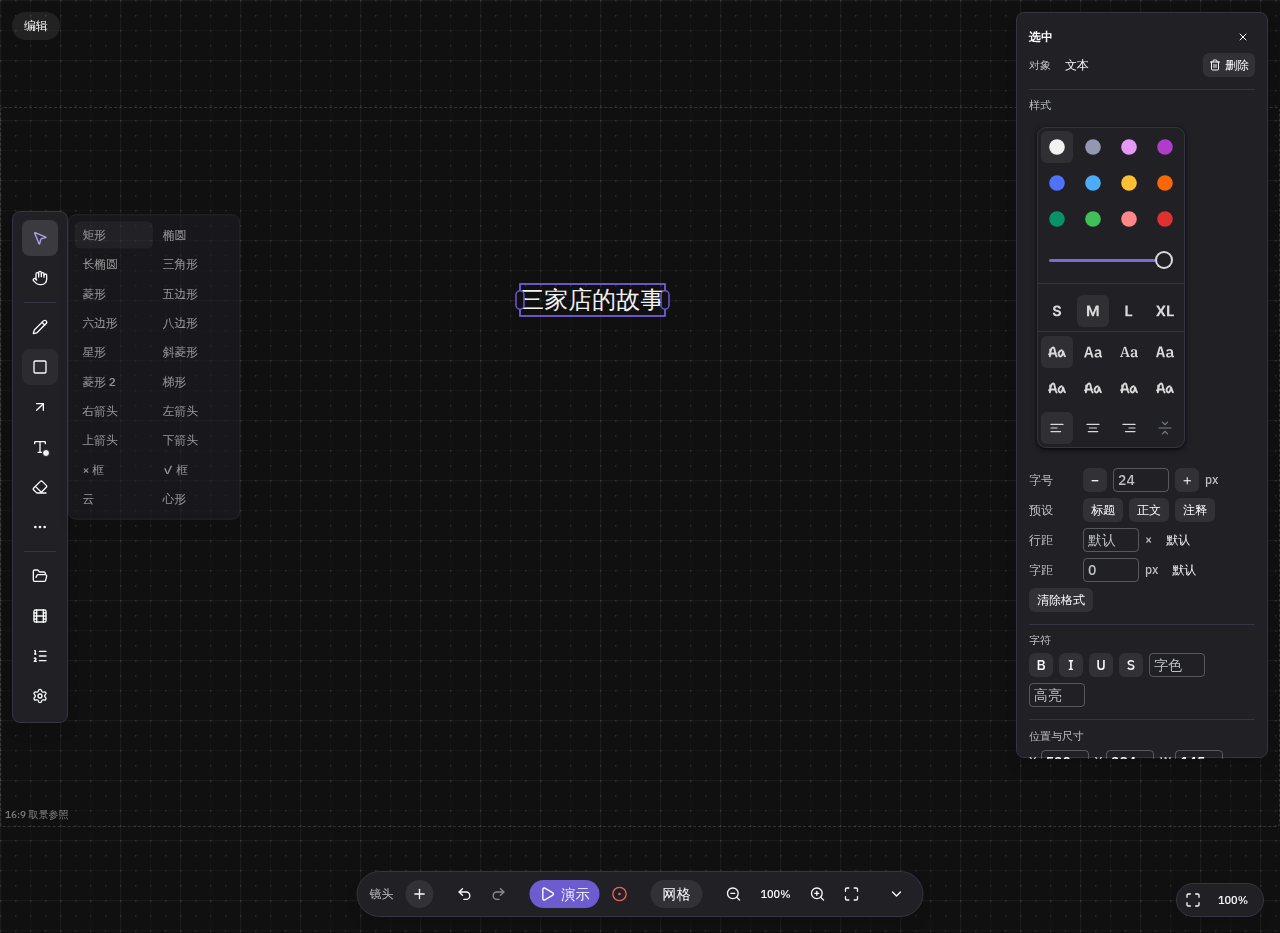Open the folder icon in left toolbar
1280x933 pixels.
point(40,576)
